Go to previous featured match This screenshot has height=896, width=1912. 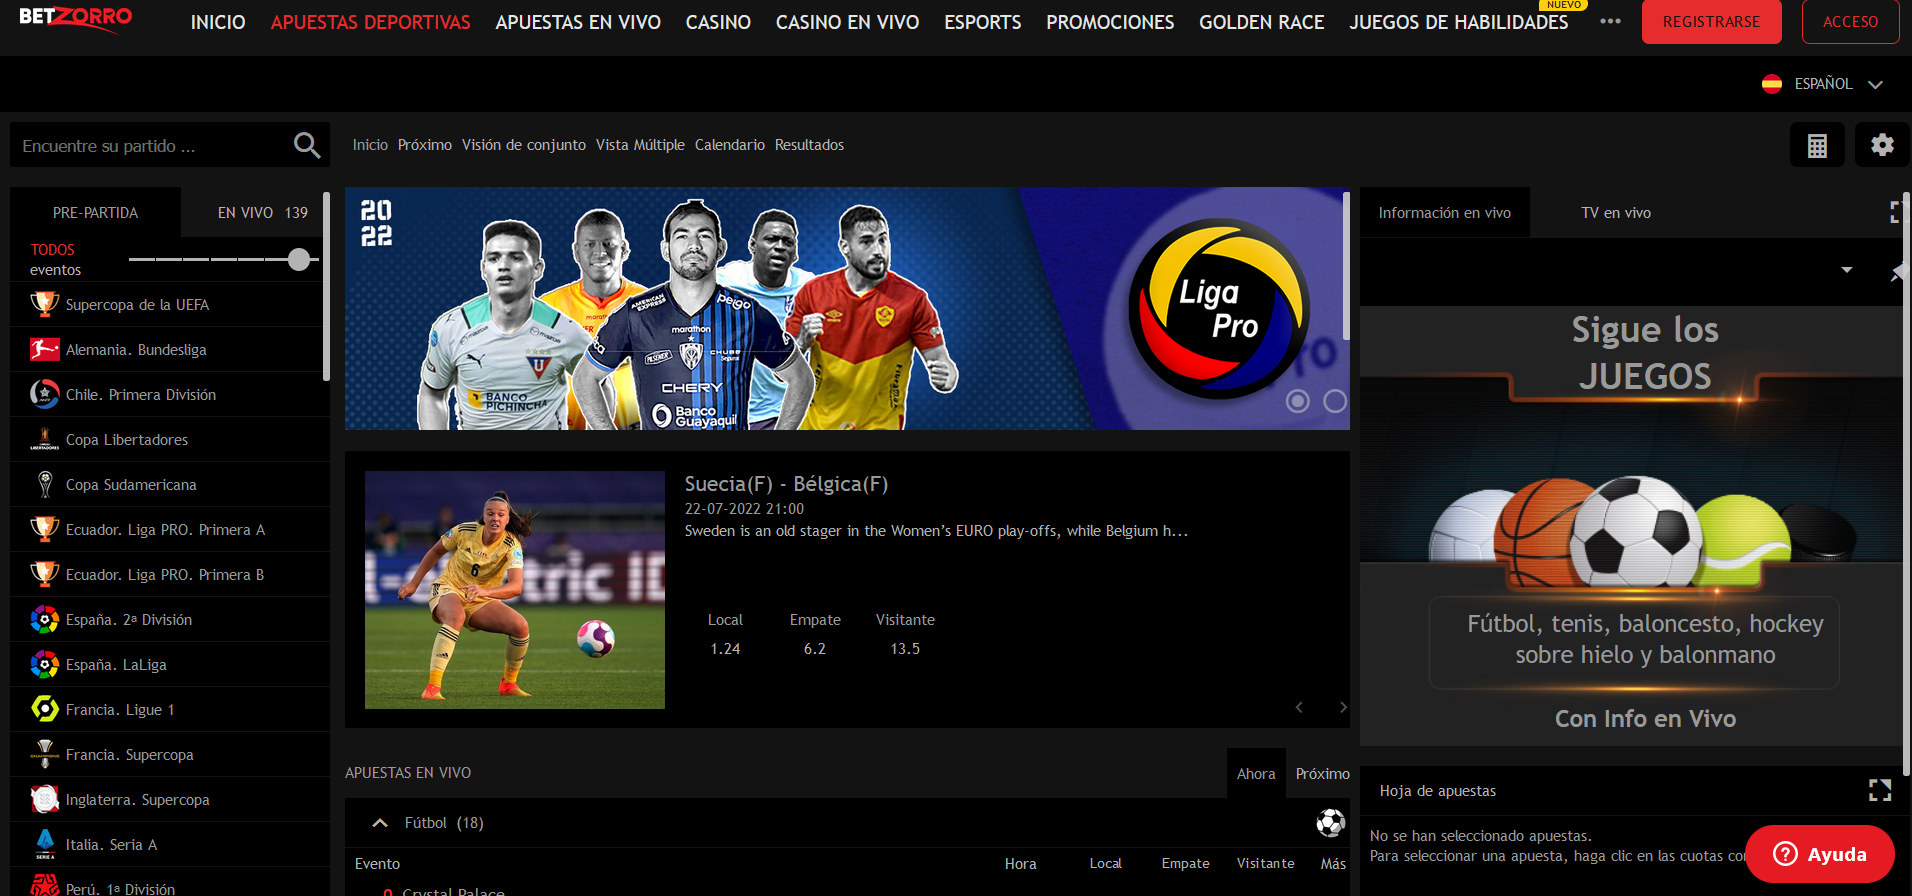1299,707
